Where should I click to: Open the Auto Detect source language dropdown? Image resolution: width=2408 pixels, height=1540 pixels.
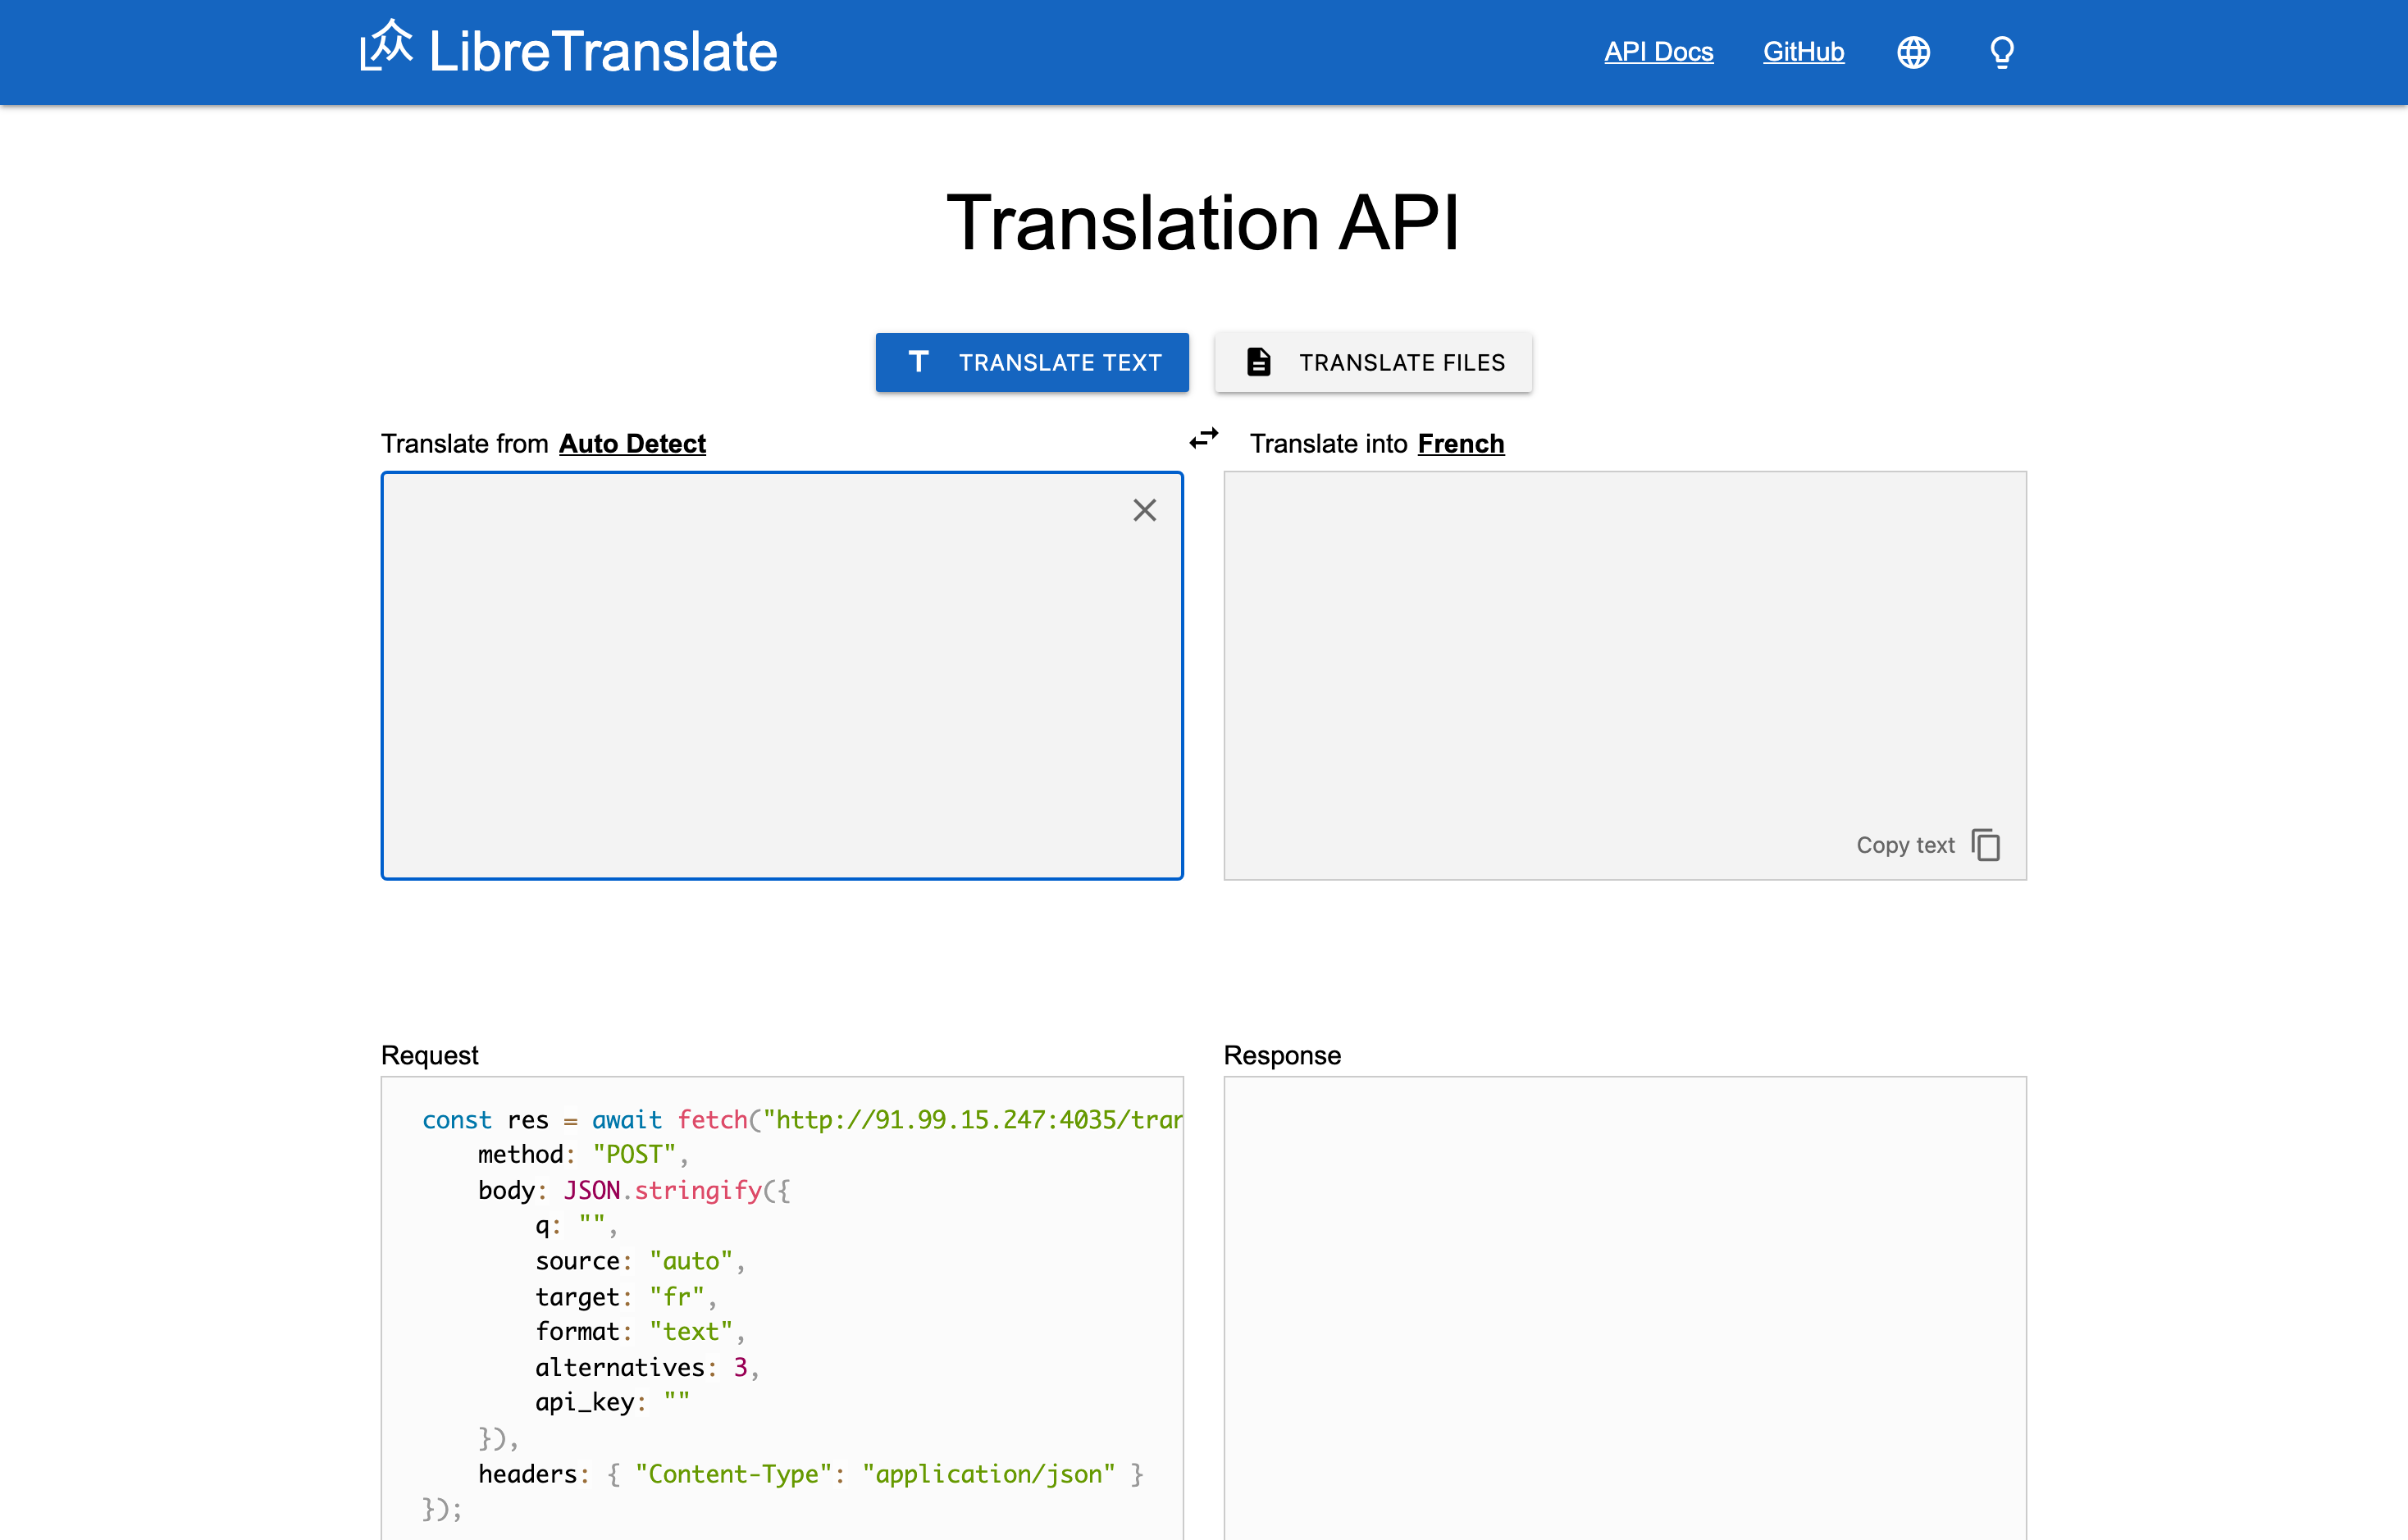(632, 443)
